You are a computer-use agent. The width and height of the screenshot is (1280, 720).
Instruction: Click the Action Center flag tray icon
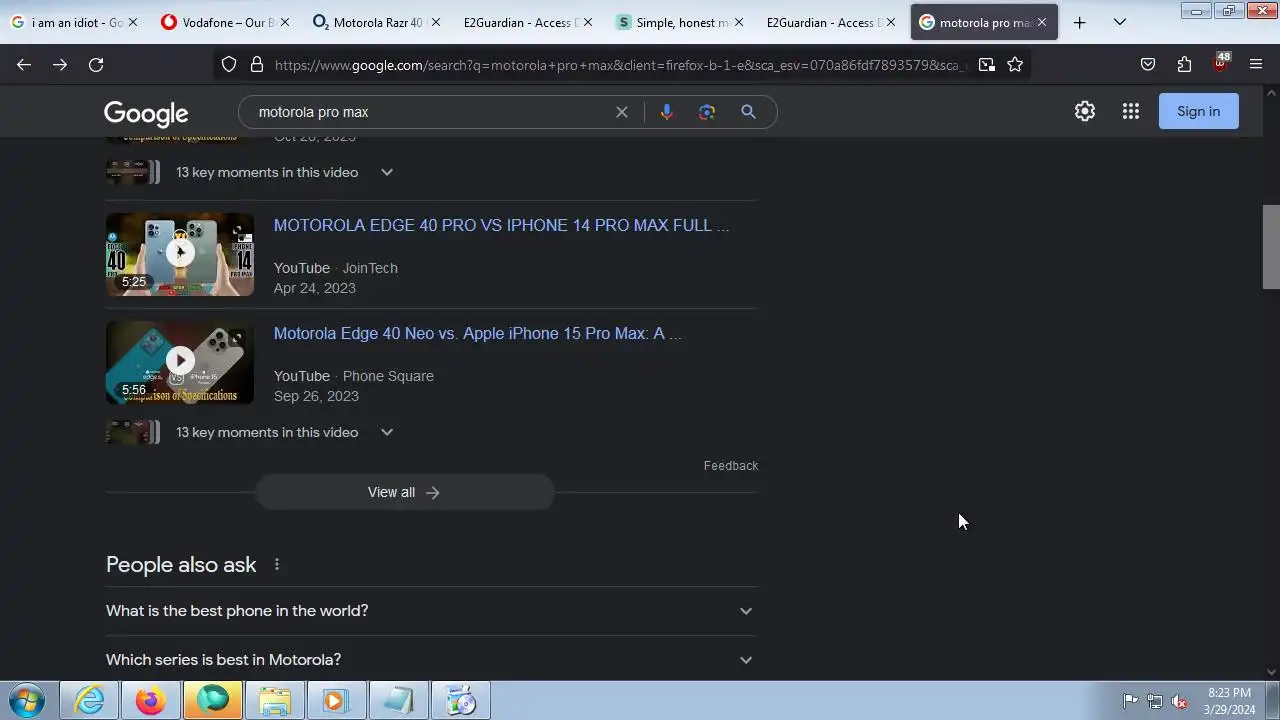point(1130,701)
